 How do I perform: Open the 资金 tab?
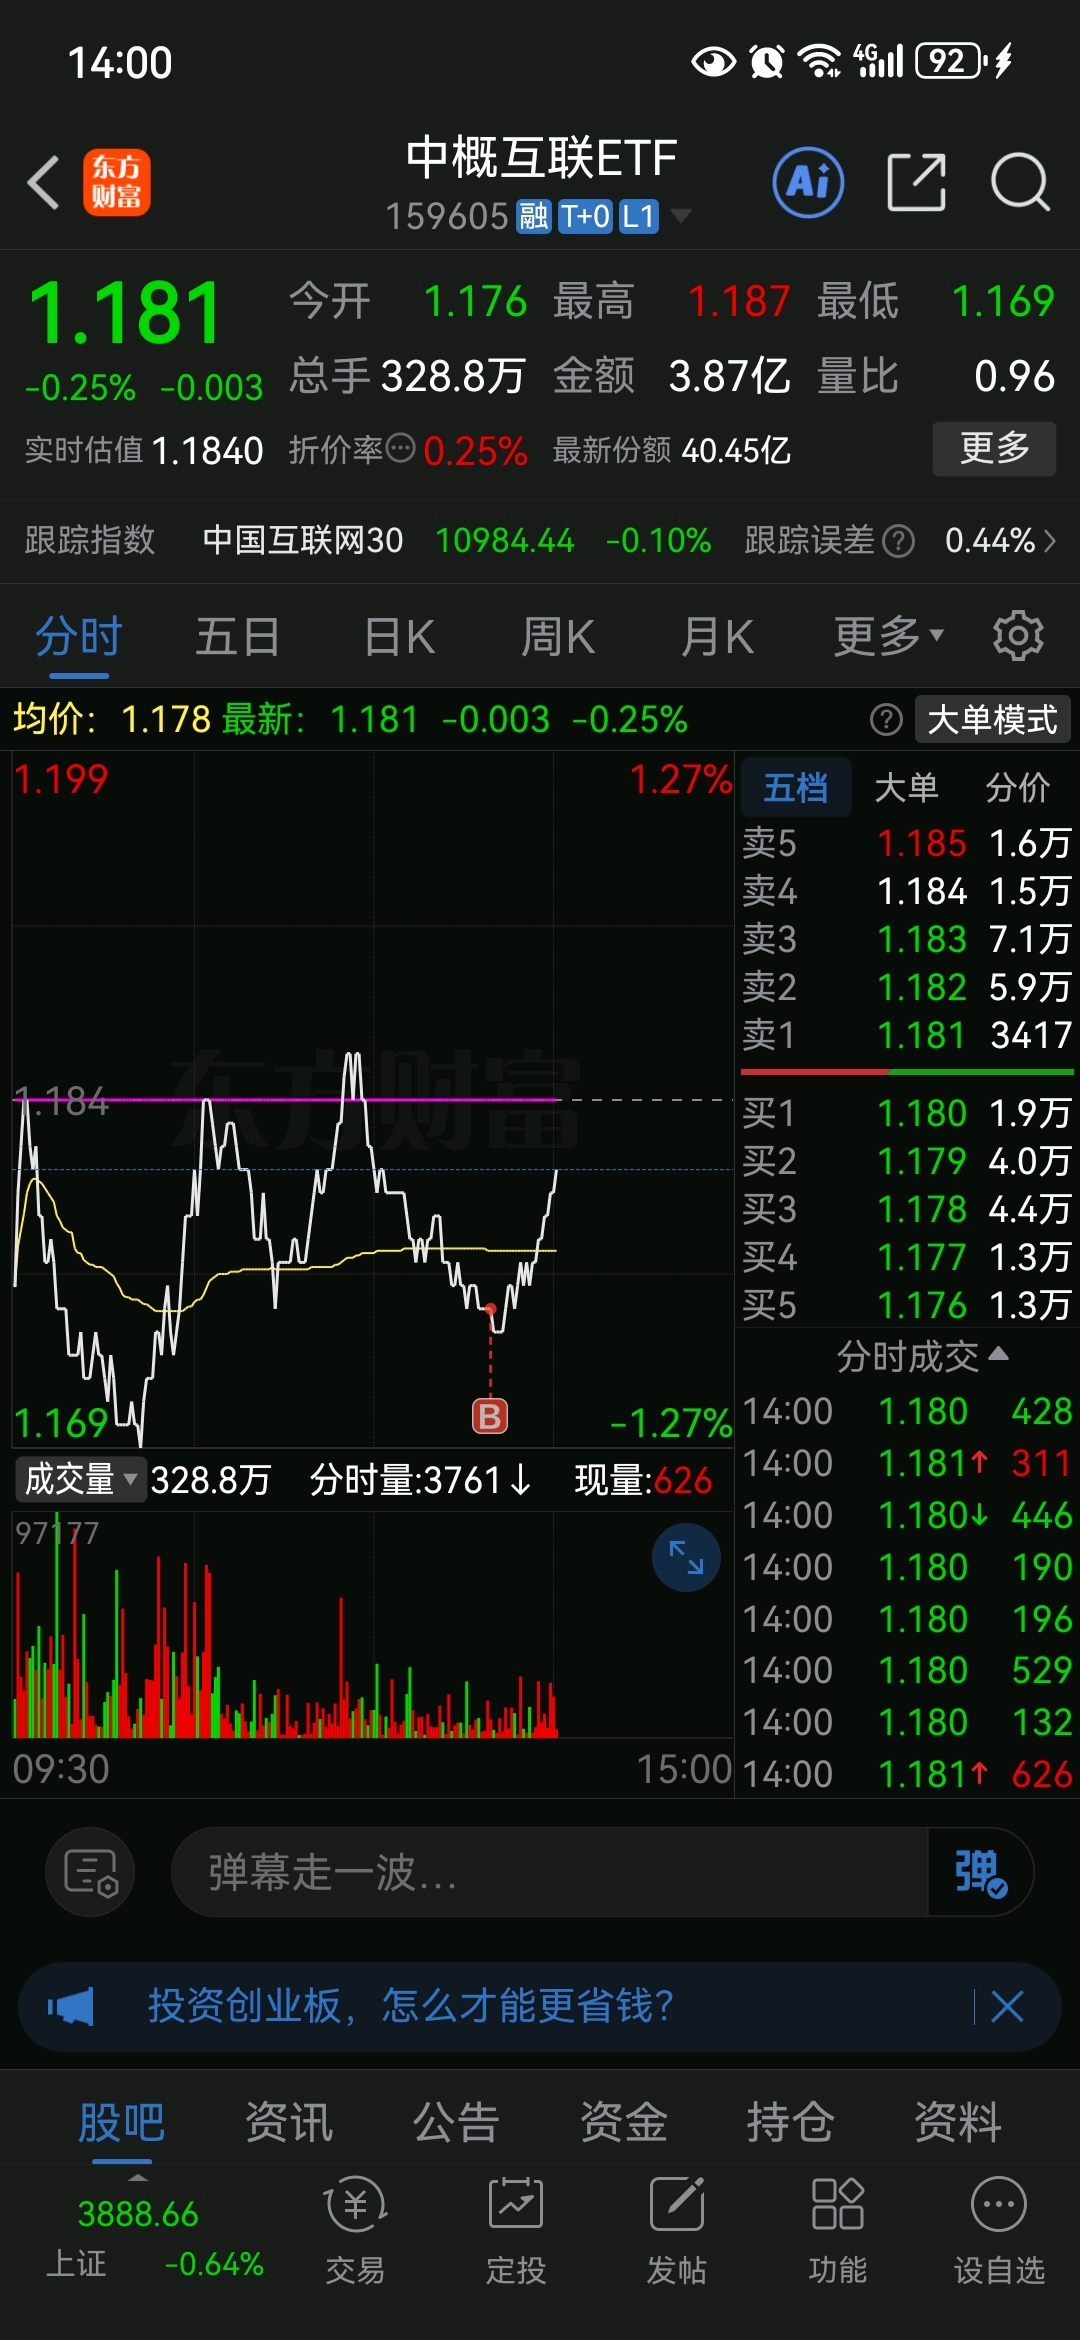coord(623,2121)
